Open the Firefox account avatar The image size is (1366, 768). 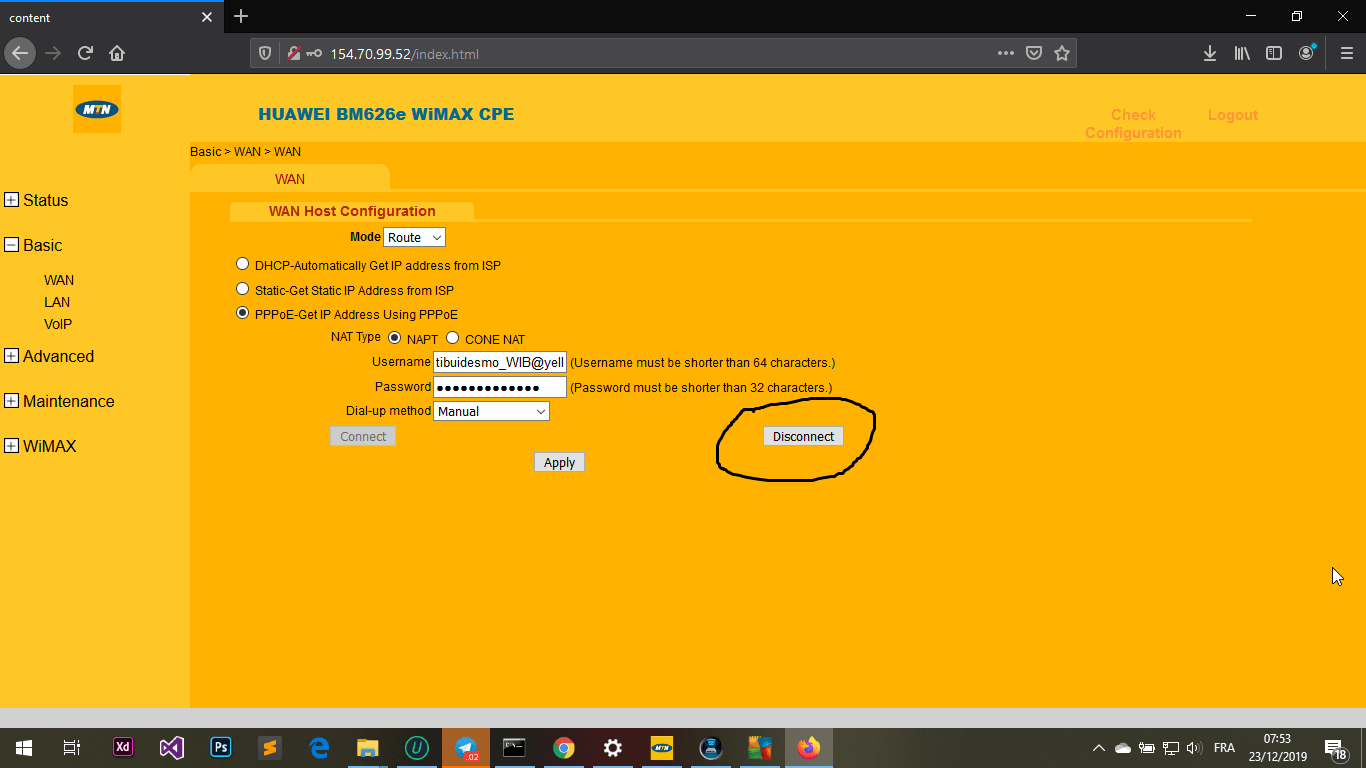coord(1306,53)
